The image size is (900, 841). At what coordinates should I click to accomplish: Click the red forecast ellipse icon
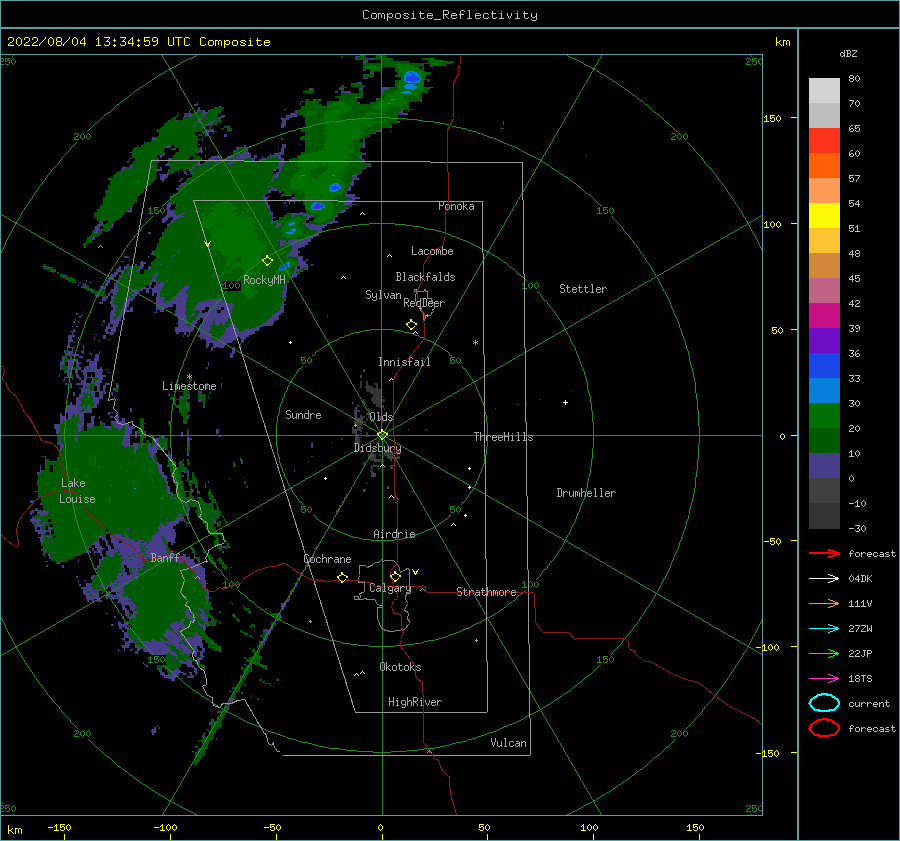coord(824,728)
